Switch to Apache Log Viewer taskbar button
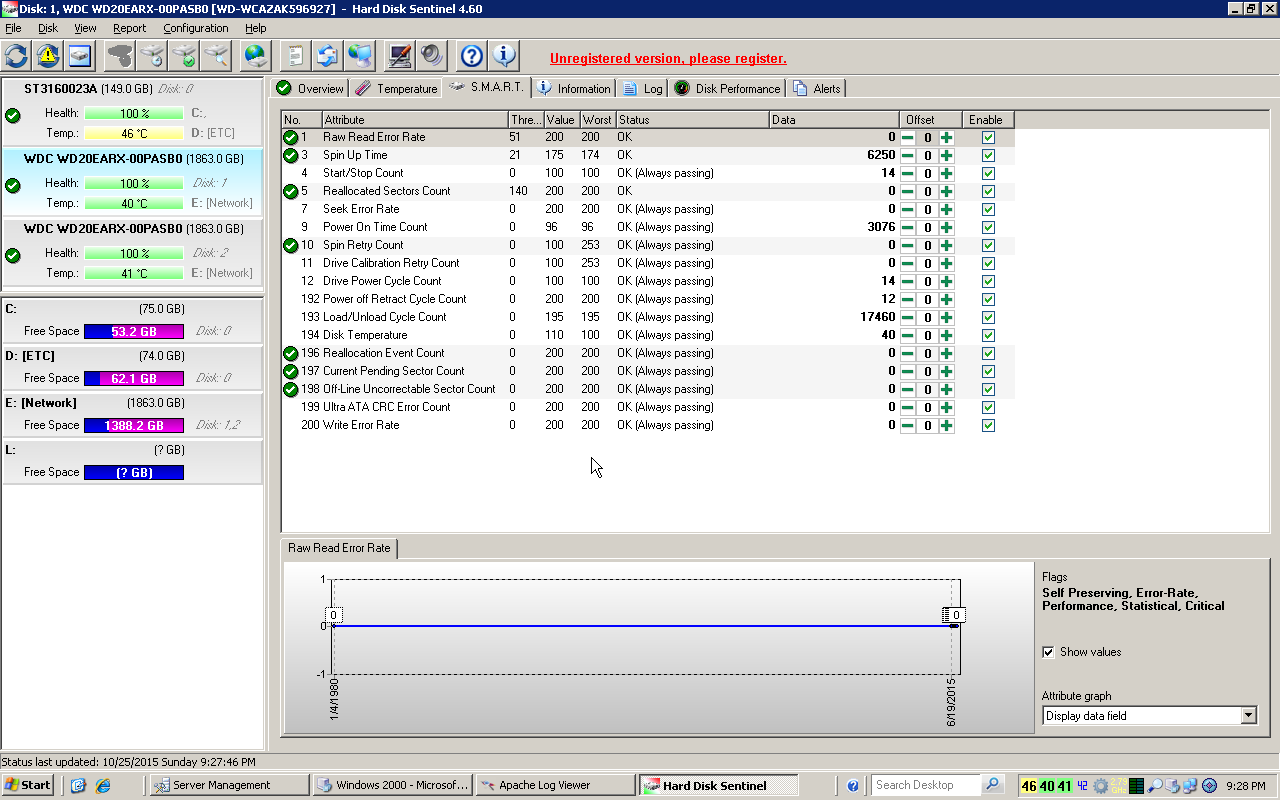Viewport: 1280px width, 800px height. pyautogui.click(x=555, y=785)
